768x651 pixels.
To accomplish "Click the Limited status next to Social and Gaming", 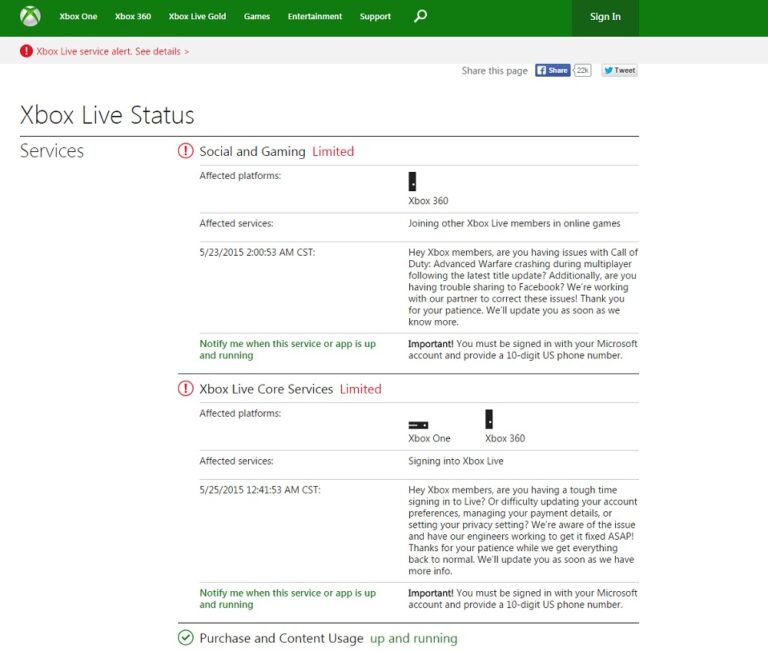I will point(333,151).
